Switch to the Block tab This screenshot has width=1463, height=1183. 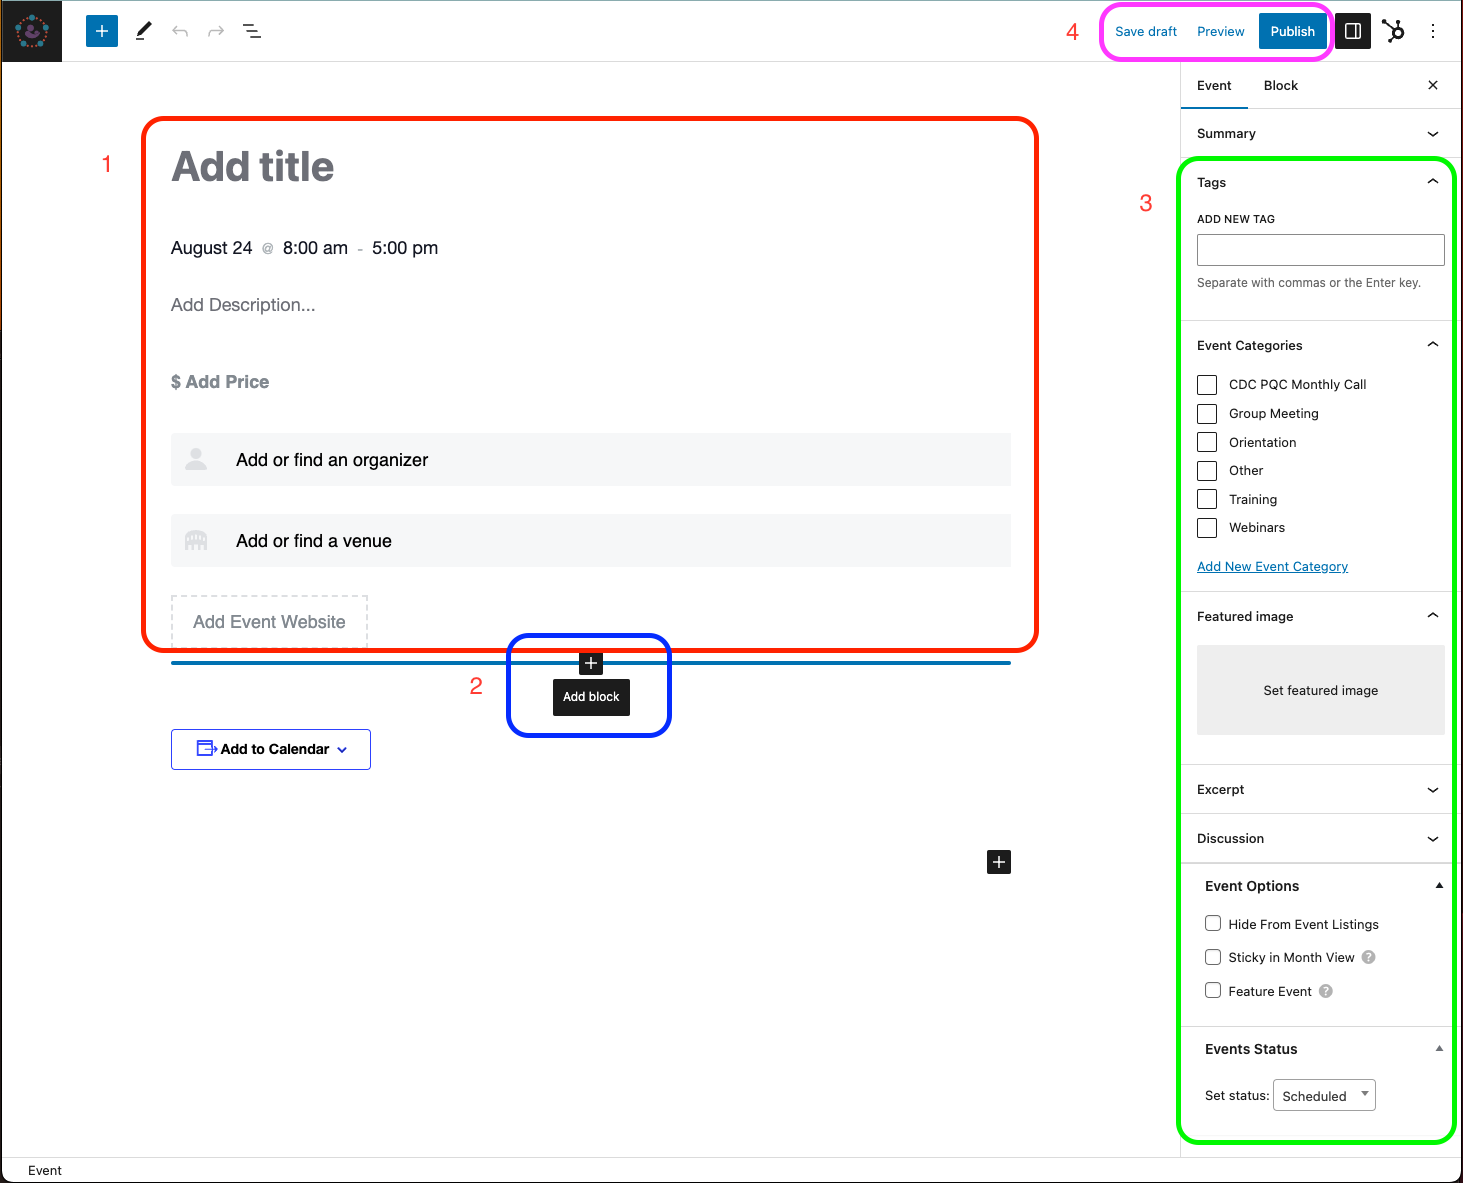coord(1280,86)
